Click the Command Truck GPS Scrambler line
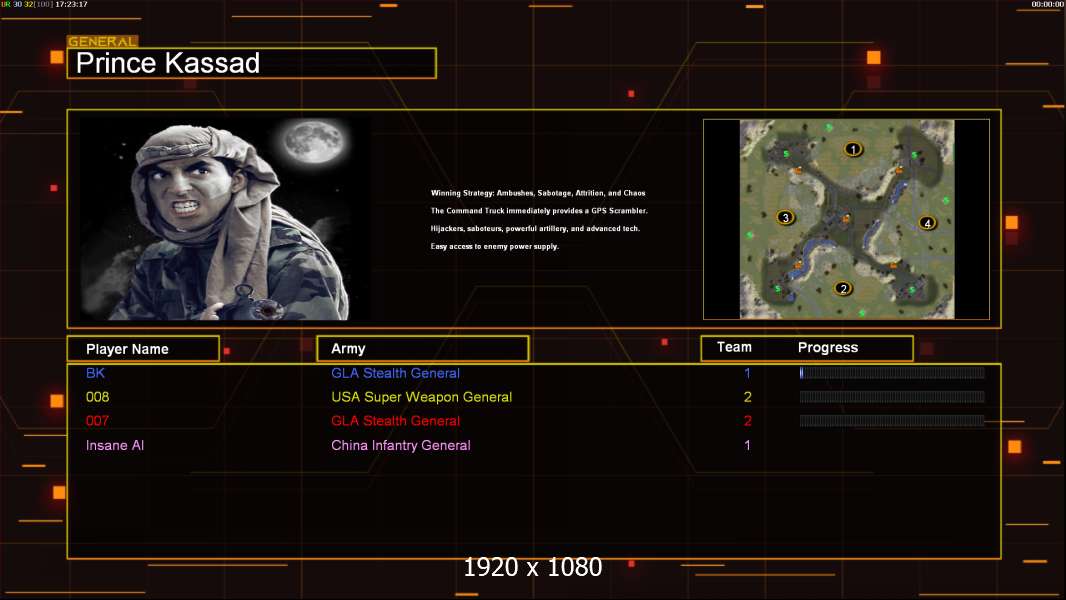The width and height of the screenshot is (1066, 600). [539, 211]
